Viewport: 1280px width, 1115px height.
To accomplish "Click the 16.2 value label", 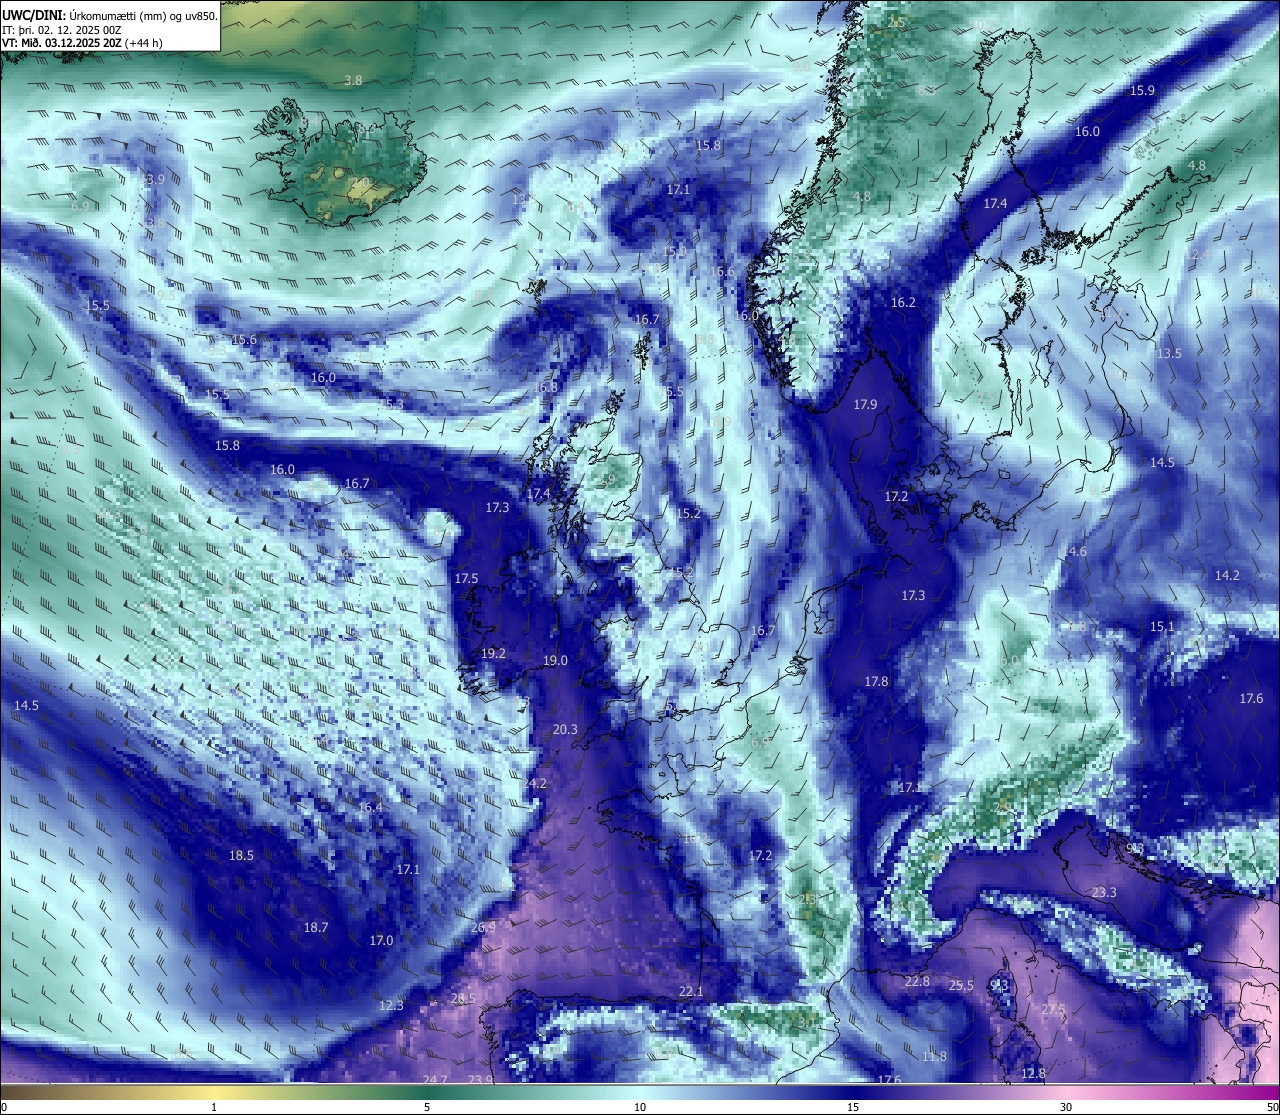I will (903, 302).
